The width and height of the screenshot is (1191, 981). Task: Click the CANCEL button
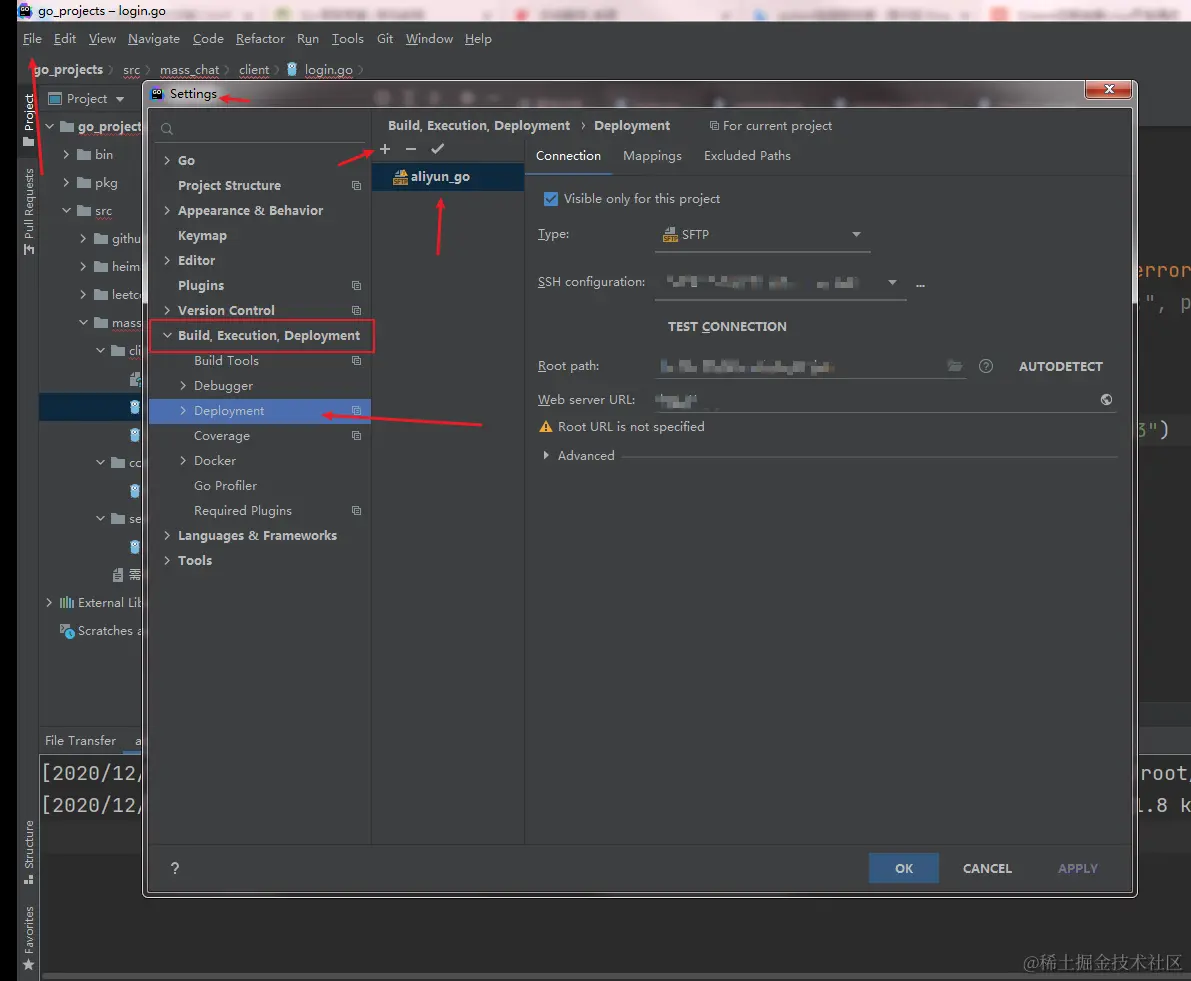pyautogui.click(x=987, y=868)
